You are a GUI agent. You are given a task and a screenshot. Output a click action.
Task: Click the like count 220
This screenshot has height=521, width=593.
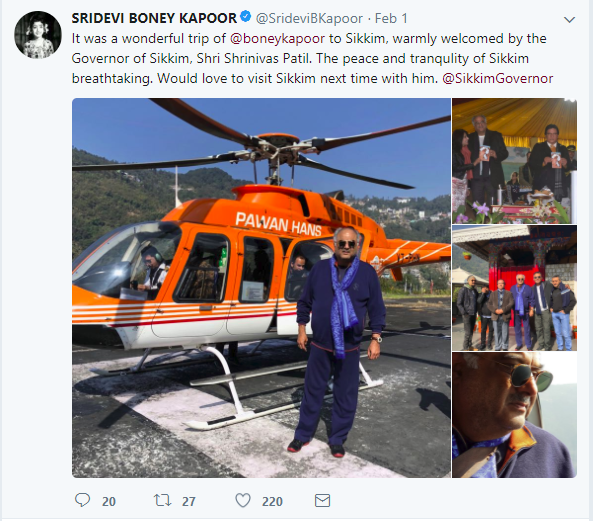(272, 502)
